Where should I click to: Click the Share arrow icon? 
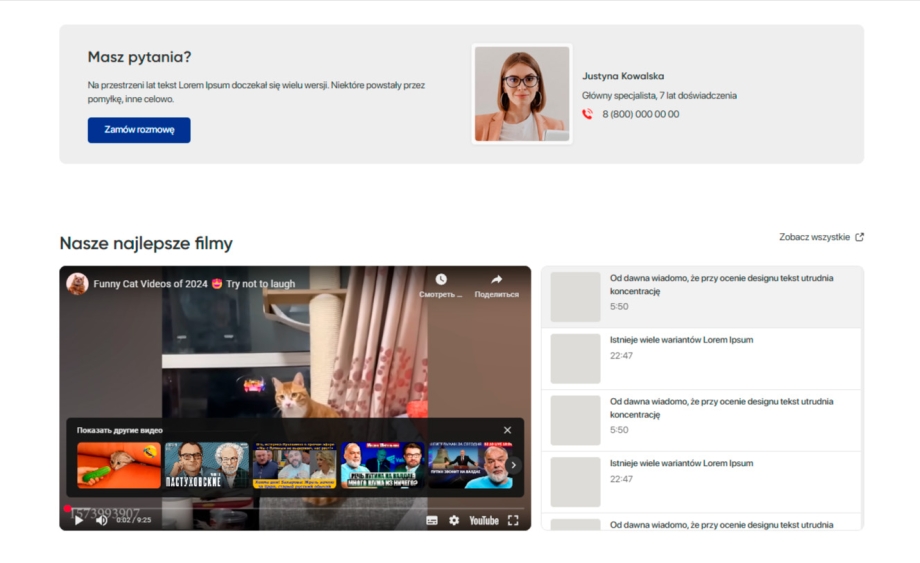(496, 280)
